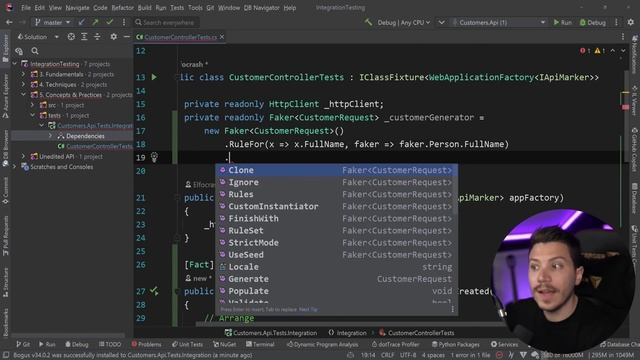Screen dimensions: 640x360
Task: Click the error indicator in editor corner
Action: coord(585,51)
